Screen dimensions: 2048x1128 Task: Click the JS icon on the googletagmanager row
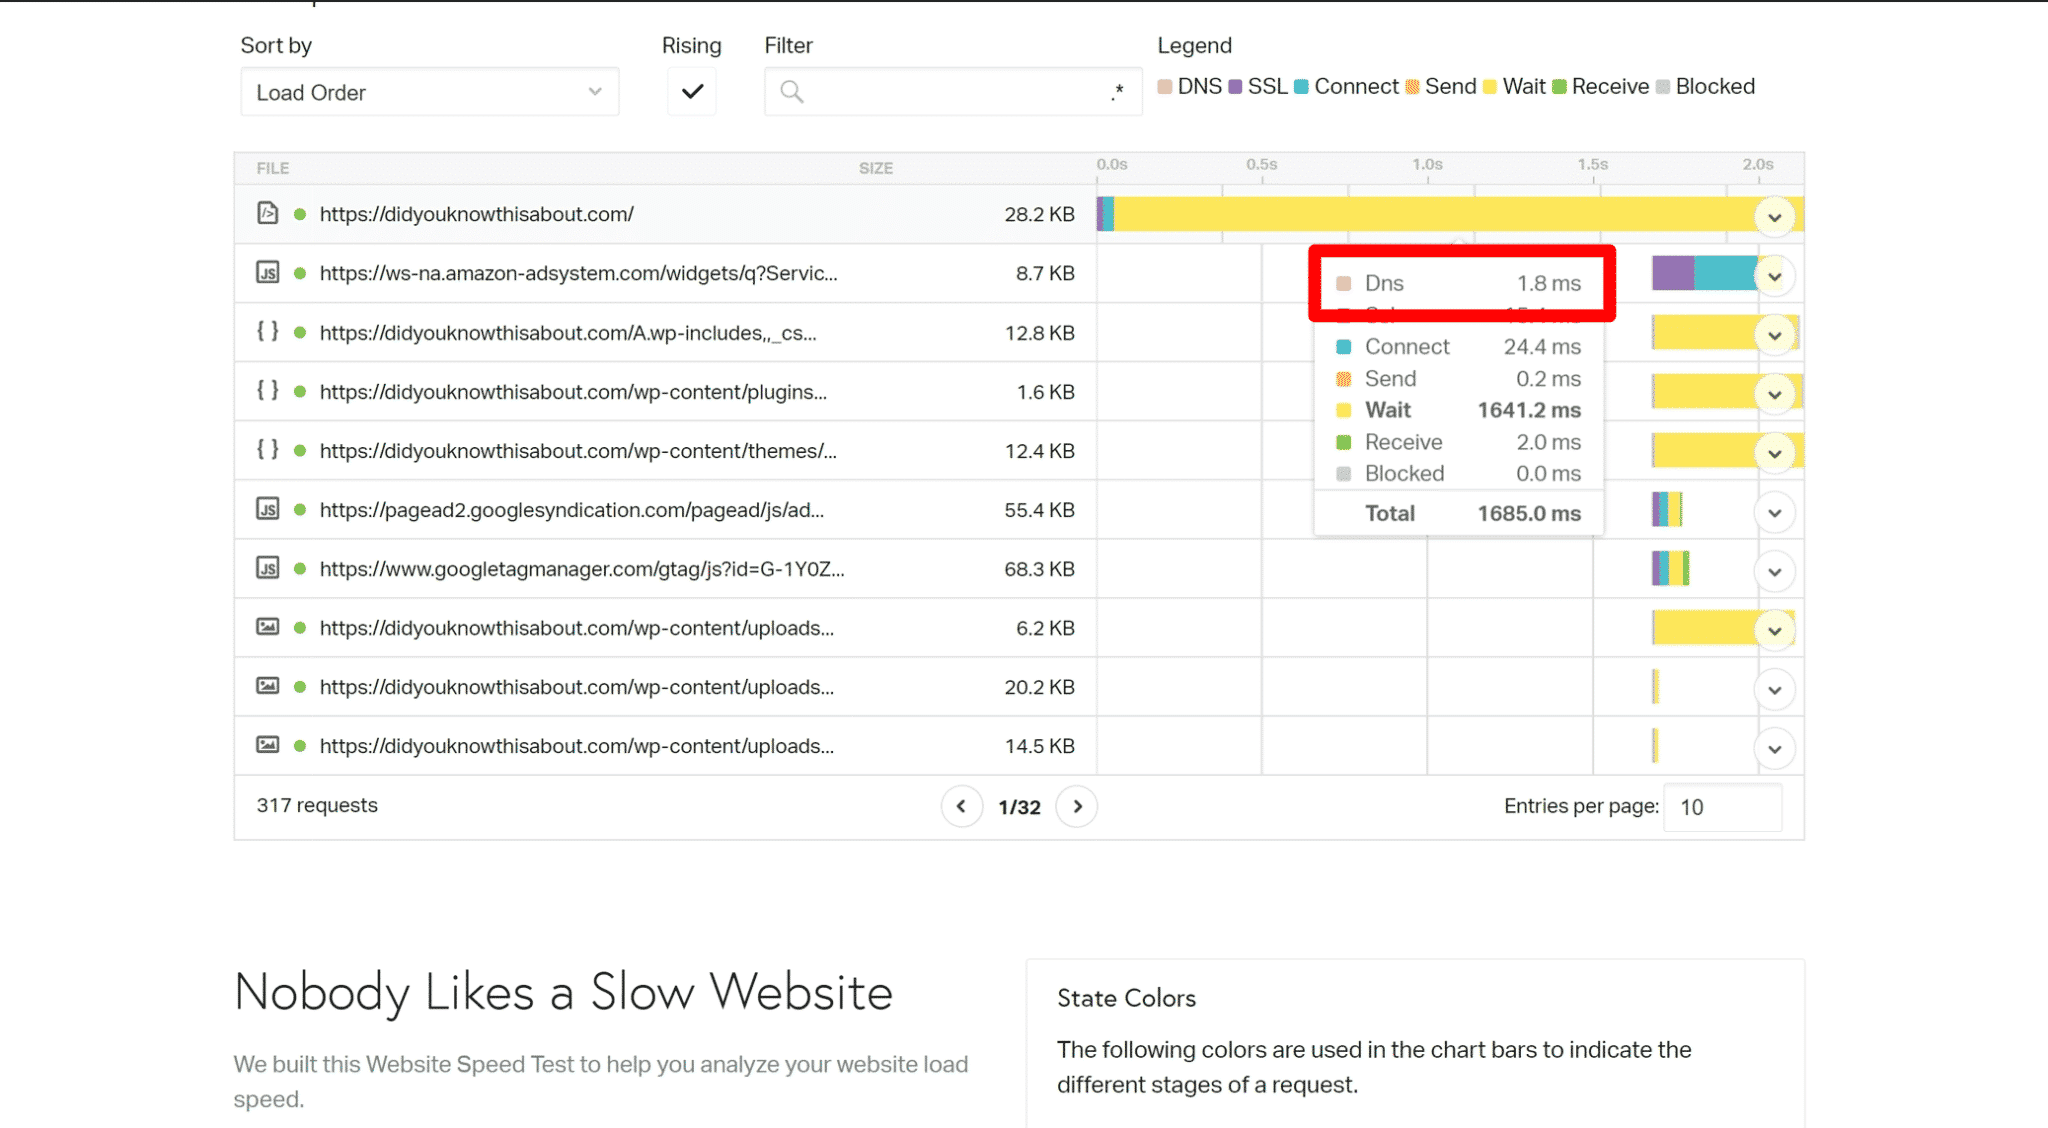[x=267, y=568]
